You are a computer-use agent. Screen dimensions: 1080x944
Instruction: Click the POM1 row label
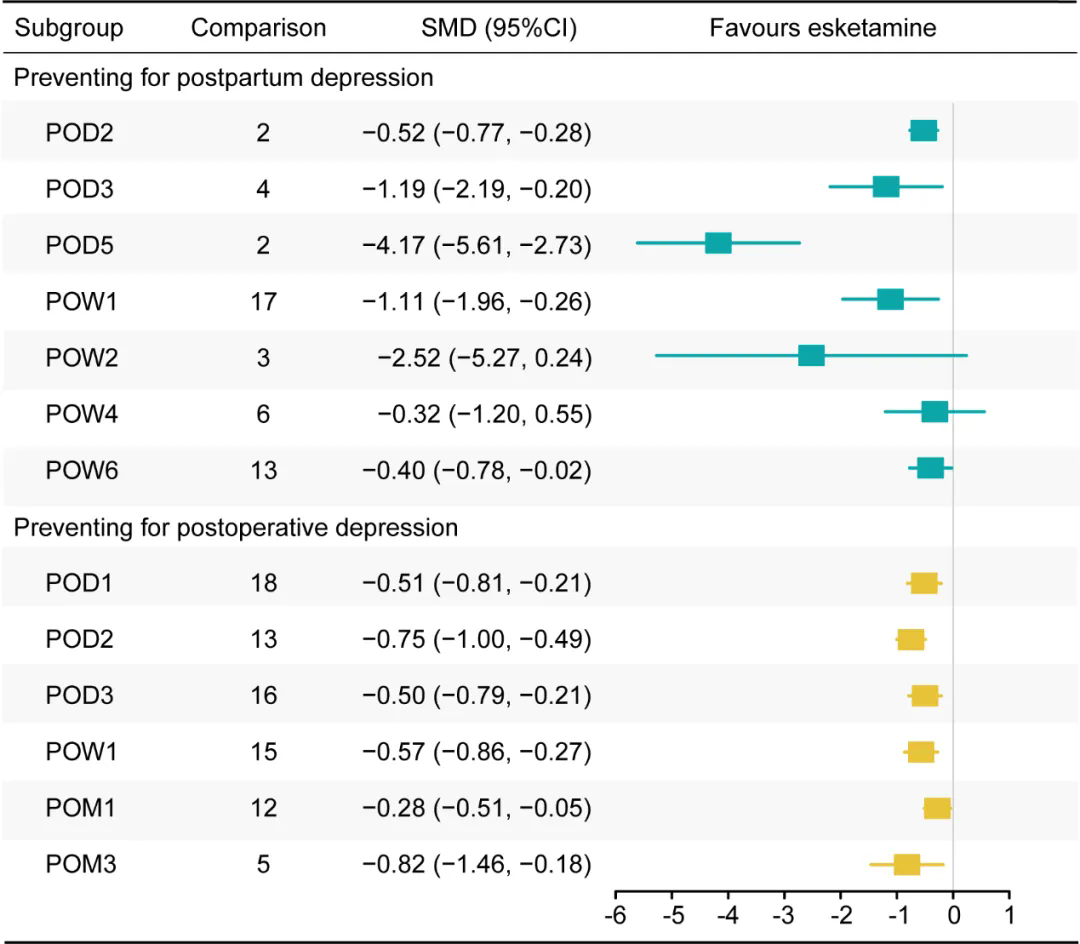[82, 807]
